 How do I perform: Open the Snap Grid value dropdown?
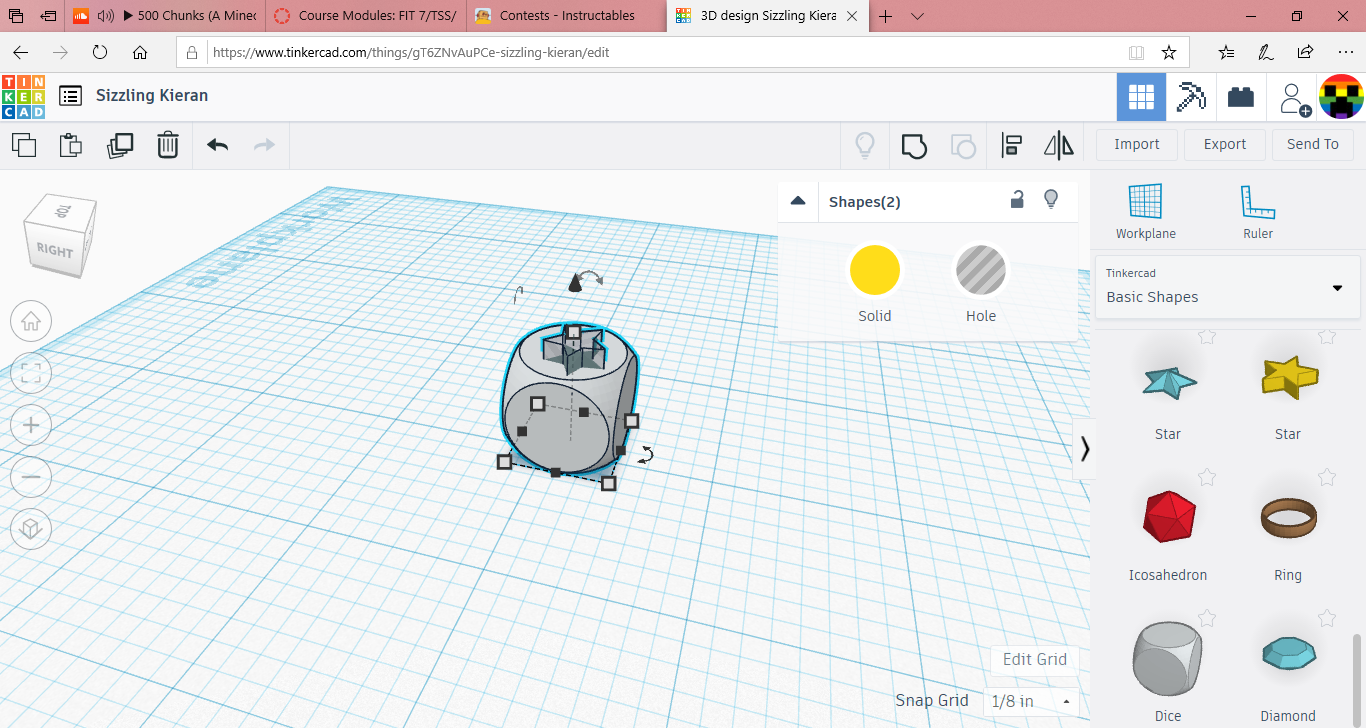(1031, 701)
